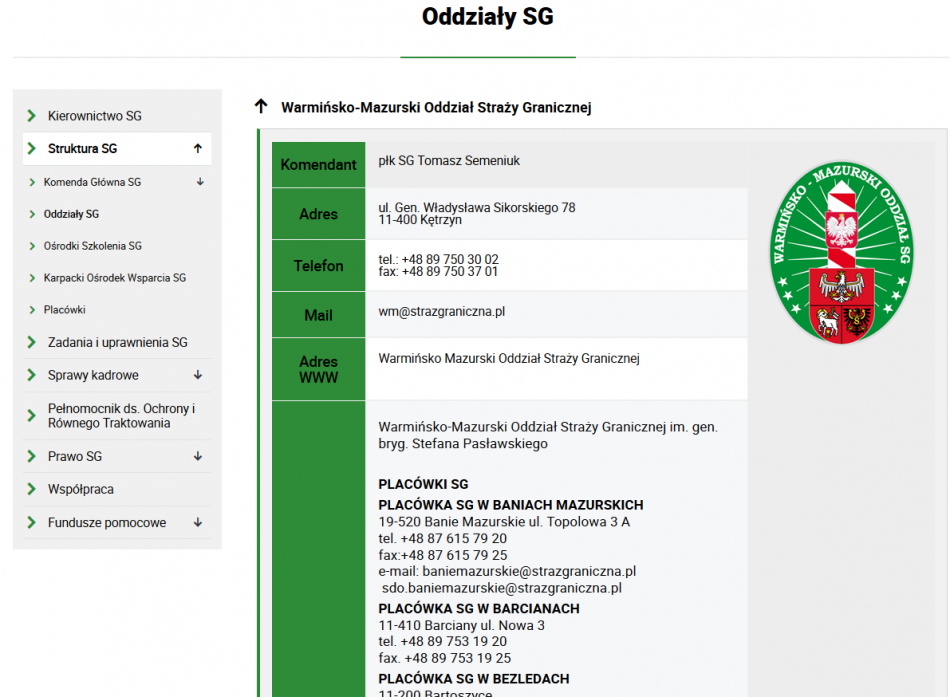Expand the Komenda Główna SG submenu arrow
The width and height of the screenshot is (950, 697).
[x=200, y=182]
